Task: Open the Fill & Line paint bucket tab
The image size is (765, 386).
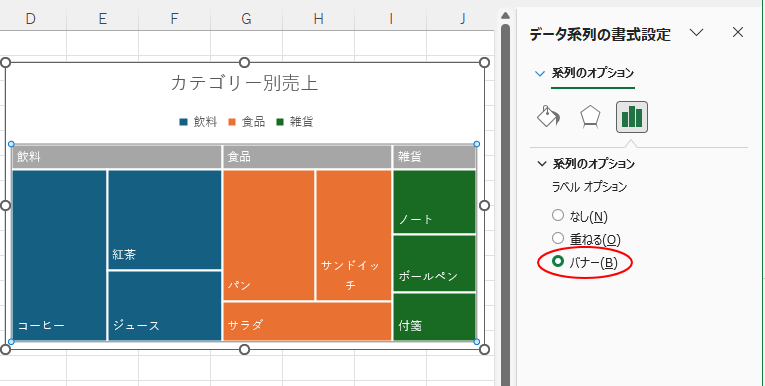Action: [549, 117]
